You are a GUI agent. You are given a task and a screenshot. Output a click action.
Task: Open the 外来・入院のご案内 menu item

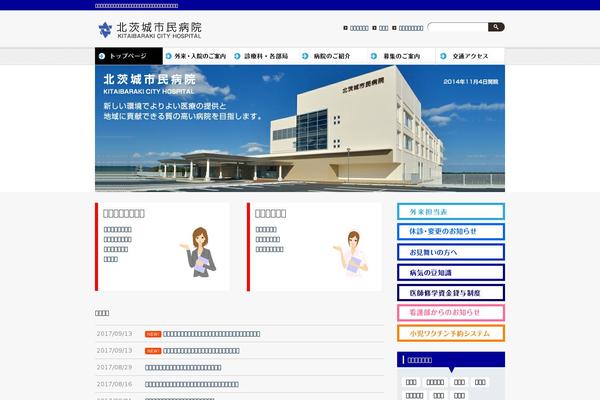coord(197,56)
